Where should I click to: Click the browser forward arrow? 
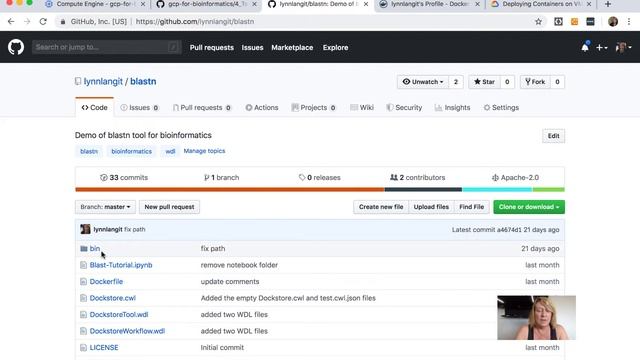click(27, 22)
